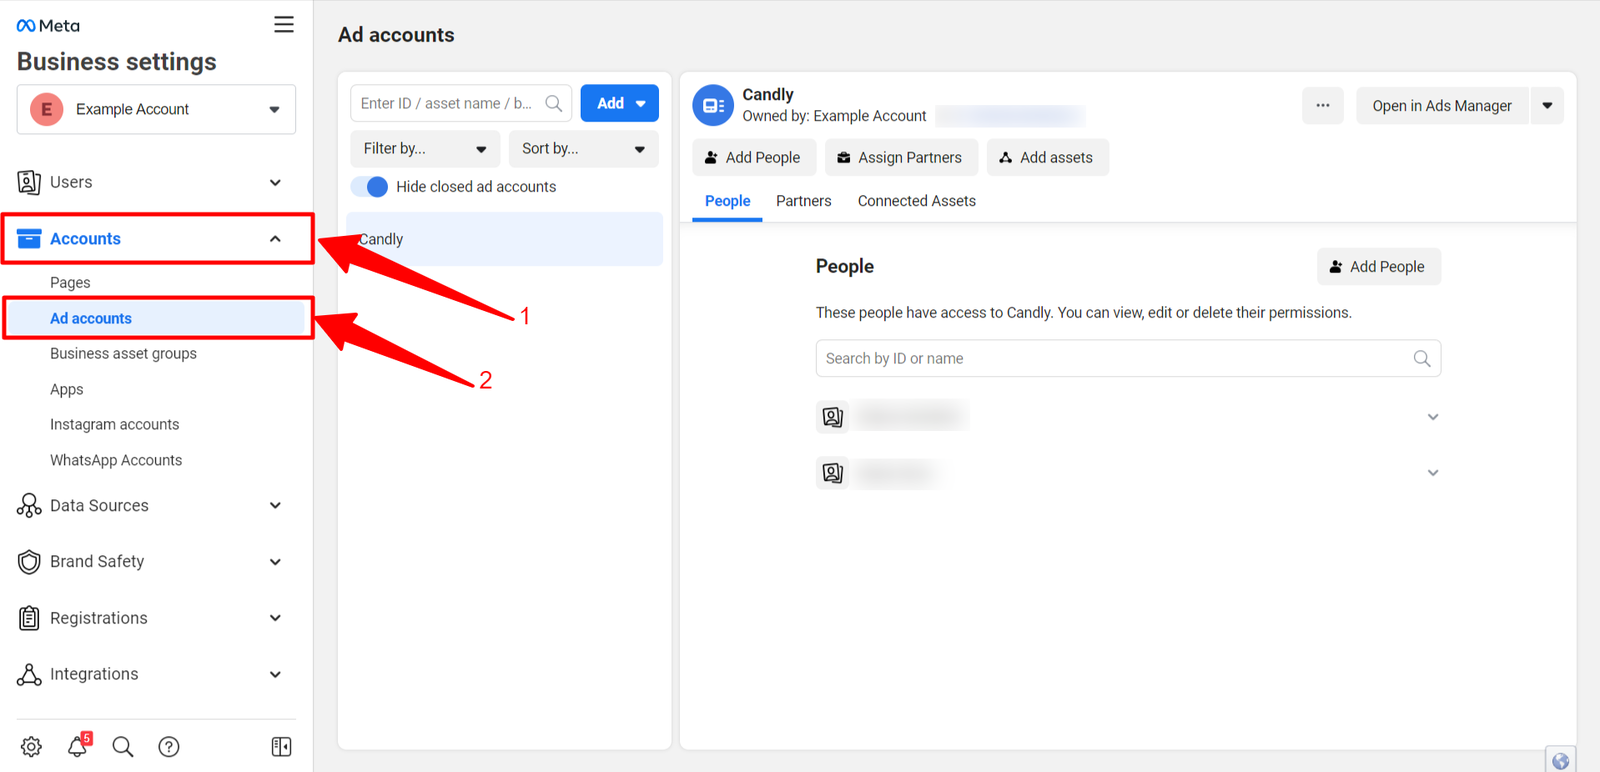Image resolution: width=1600 pixels, height=772 pixels.
Task: Open the hamburger menu icon
Action: (x=284, y=25)
